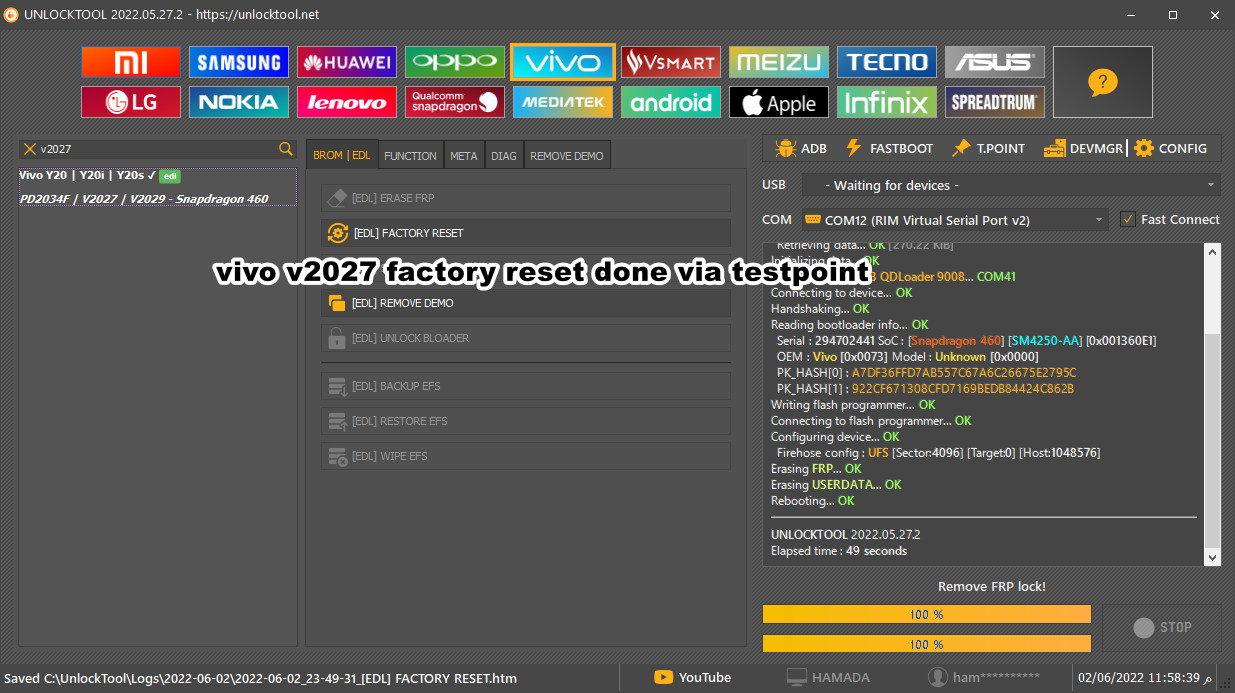Pick the Vsmart brand tile
The height and width of the screenshot is (693, 1235).
click(x=671, y=62)
